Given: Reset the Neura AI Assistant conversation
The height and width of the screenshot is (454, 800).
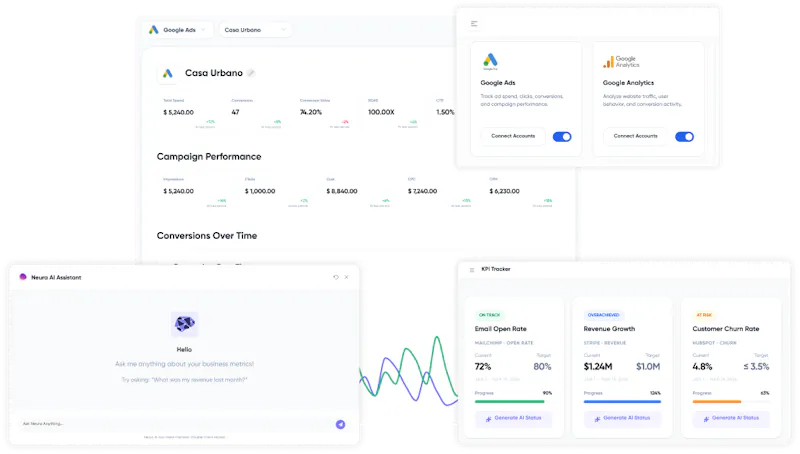Looking at the screenshot, I should (x=336, y=278).
